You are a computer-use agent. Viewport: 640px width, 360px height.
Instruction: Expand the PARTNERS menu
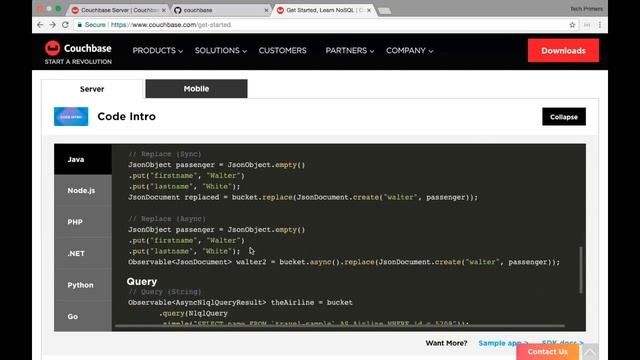[x=349, y=51]
